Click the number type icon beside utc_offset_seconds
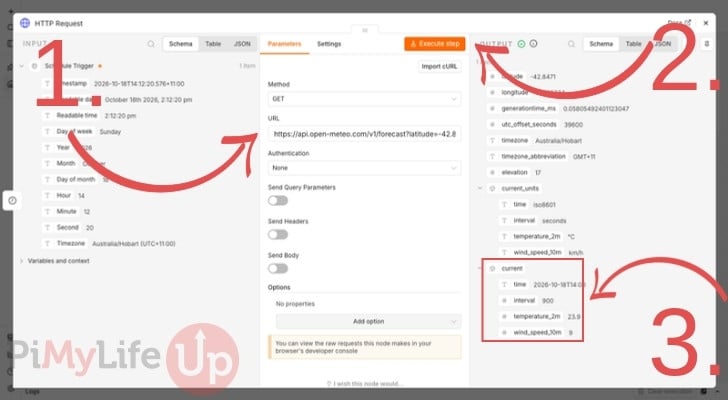728x400 pixels. 492,124
